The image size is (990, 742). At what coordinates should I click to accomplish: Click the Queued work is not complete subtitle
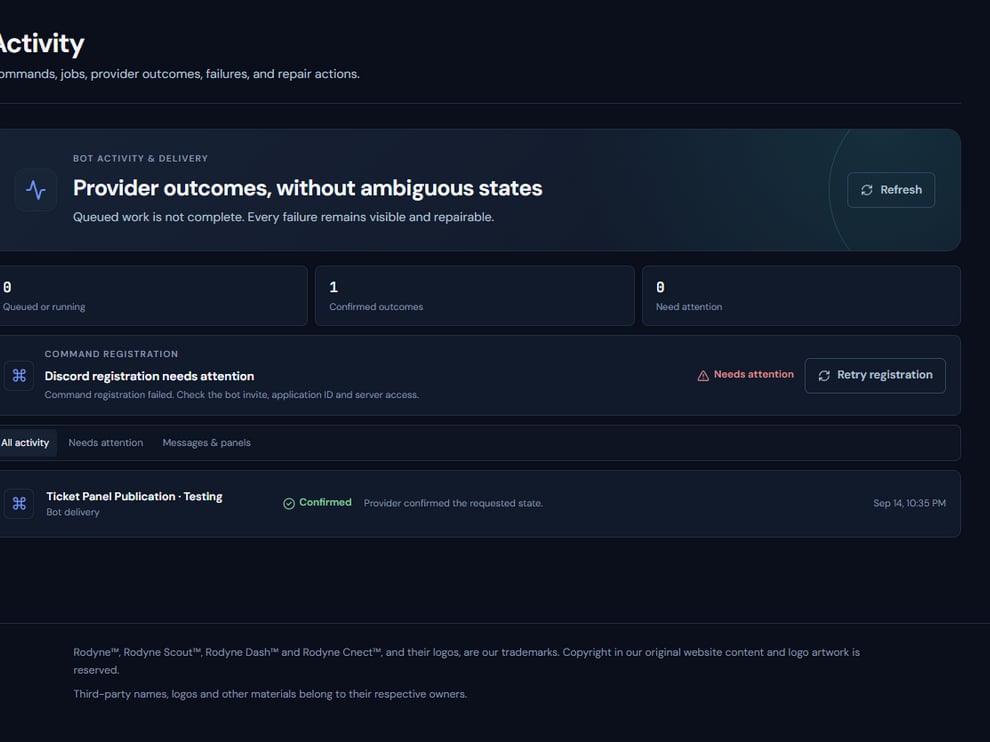coord(283,217)
